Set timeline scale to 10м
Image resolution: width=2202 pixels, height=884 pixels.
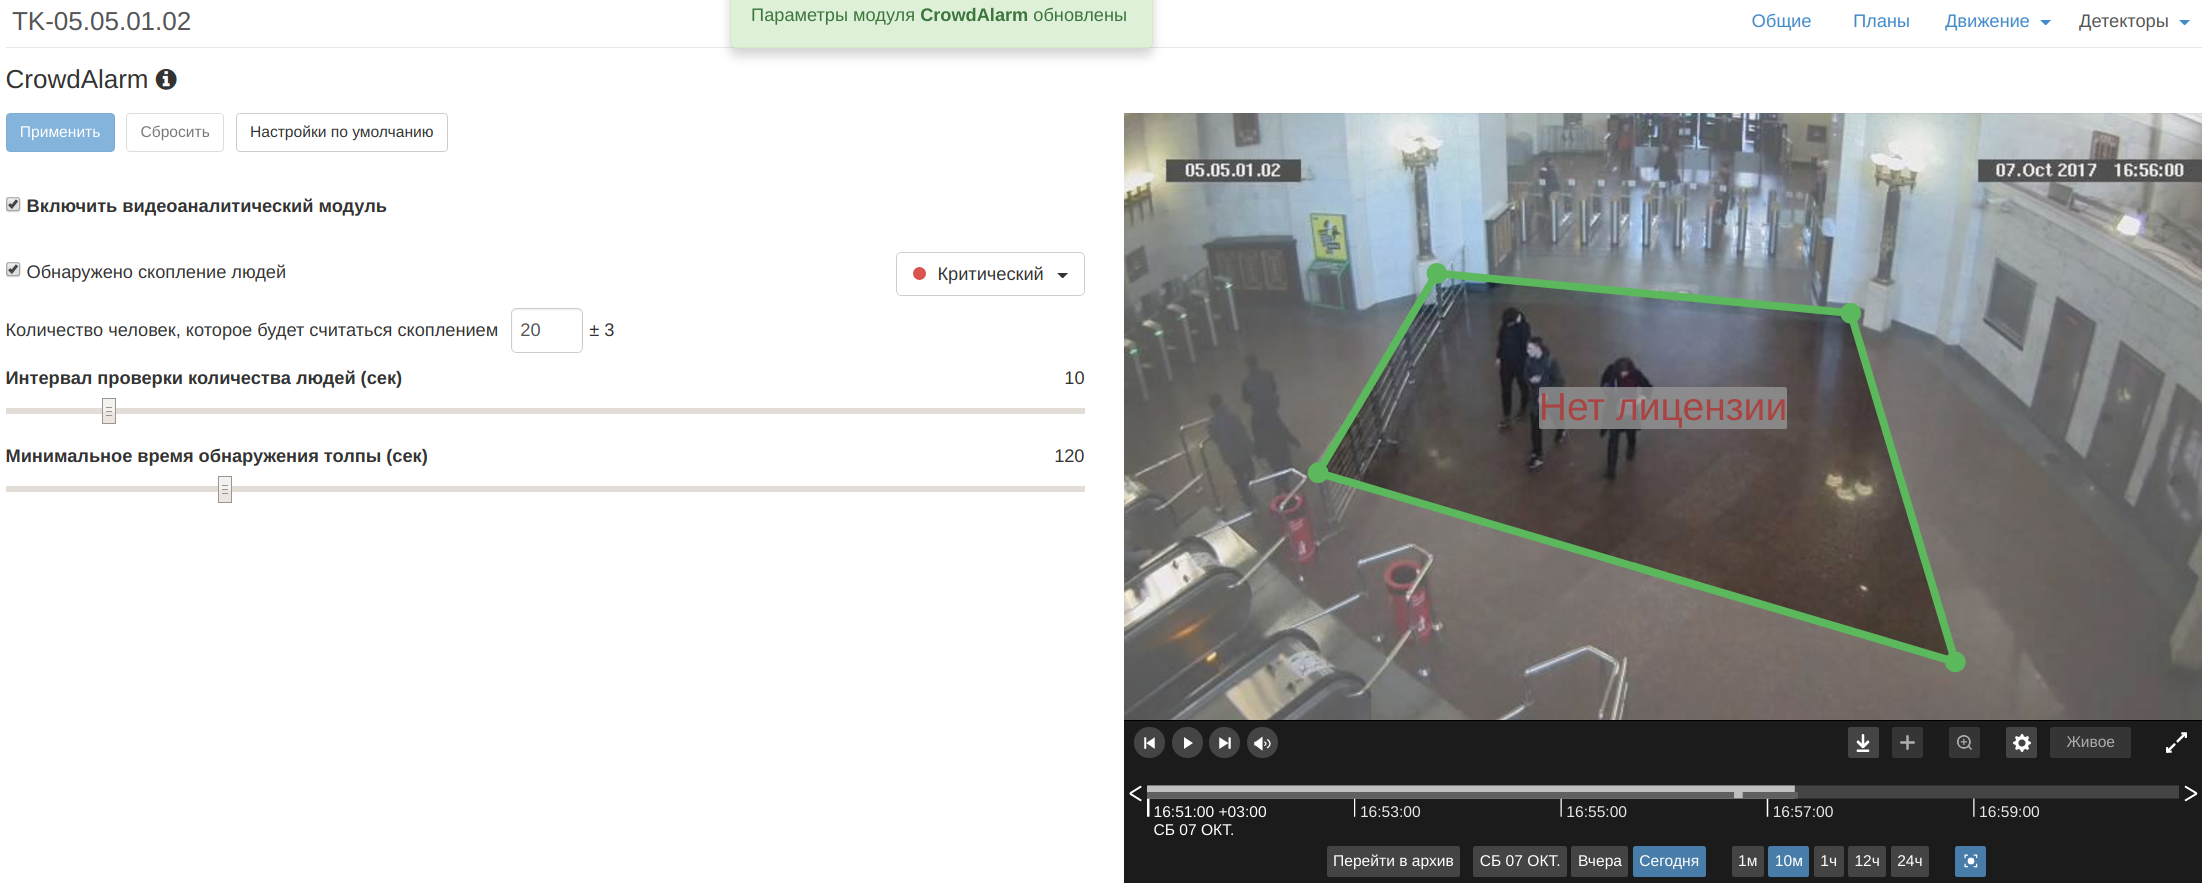(x=1788, y=861)
